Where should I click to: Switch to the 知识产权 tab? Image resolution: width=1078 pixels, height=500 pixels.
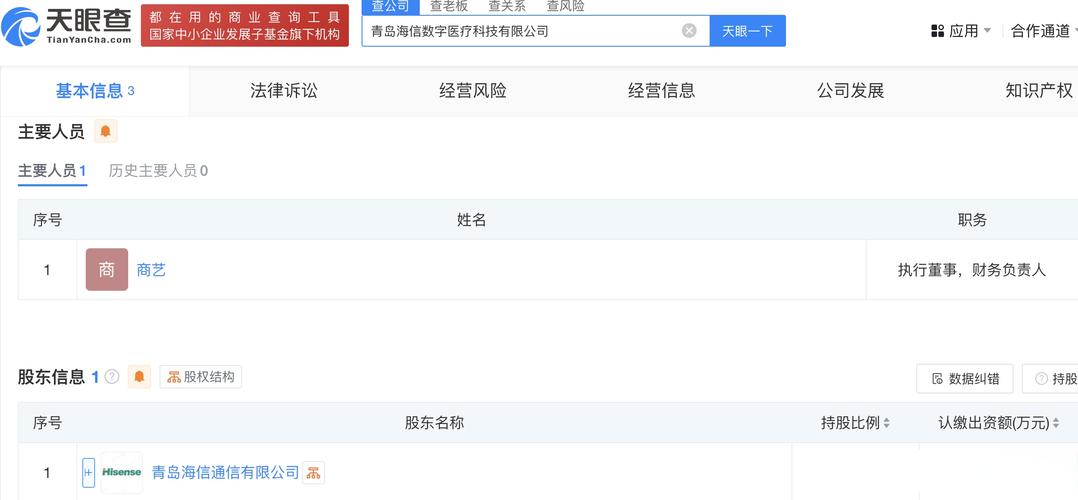coord(1039,91)
